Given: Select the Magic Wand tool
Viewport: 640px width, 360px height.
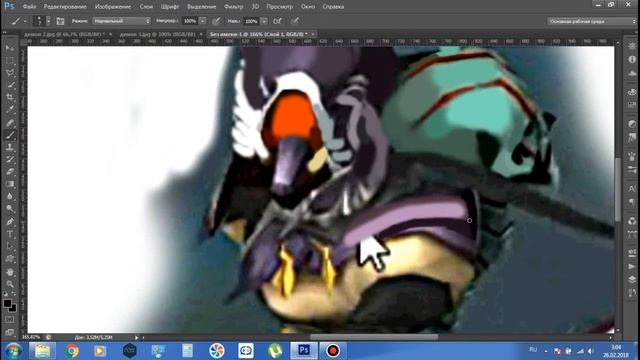Looking at the screenshot, I should point(10,85).
